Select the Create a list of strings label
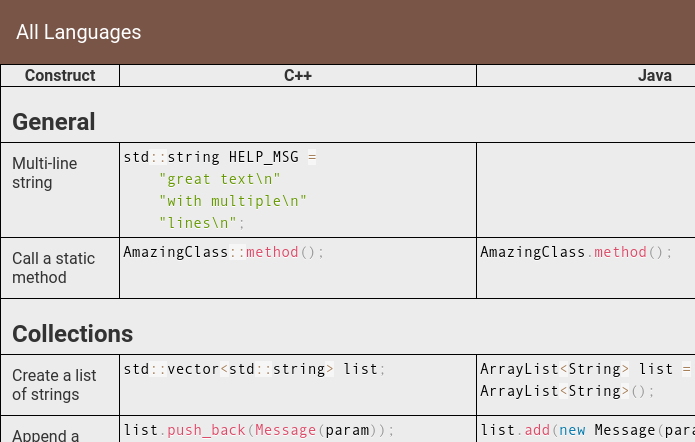The image size is (695, 442). pyautogui.click(x=54, y=385)
